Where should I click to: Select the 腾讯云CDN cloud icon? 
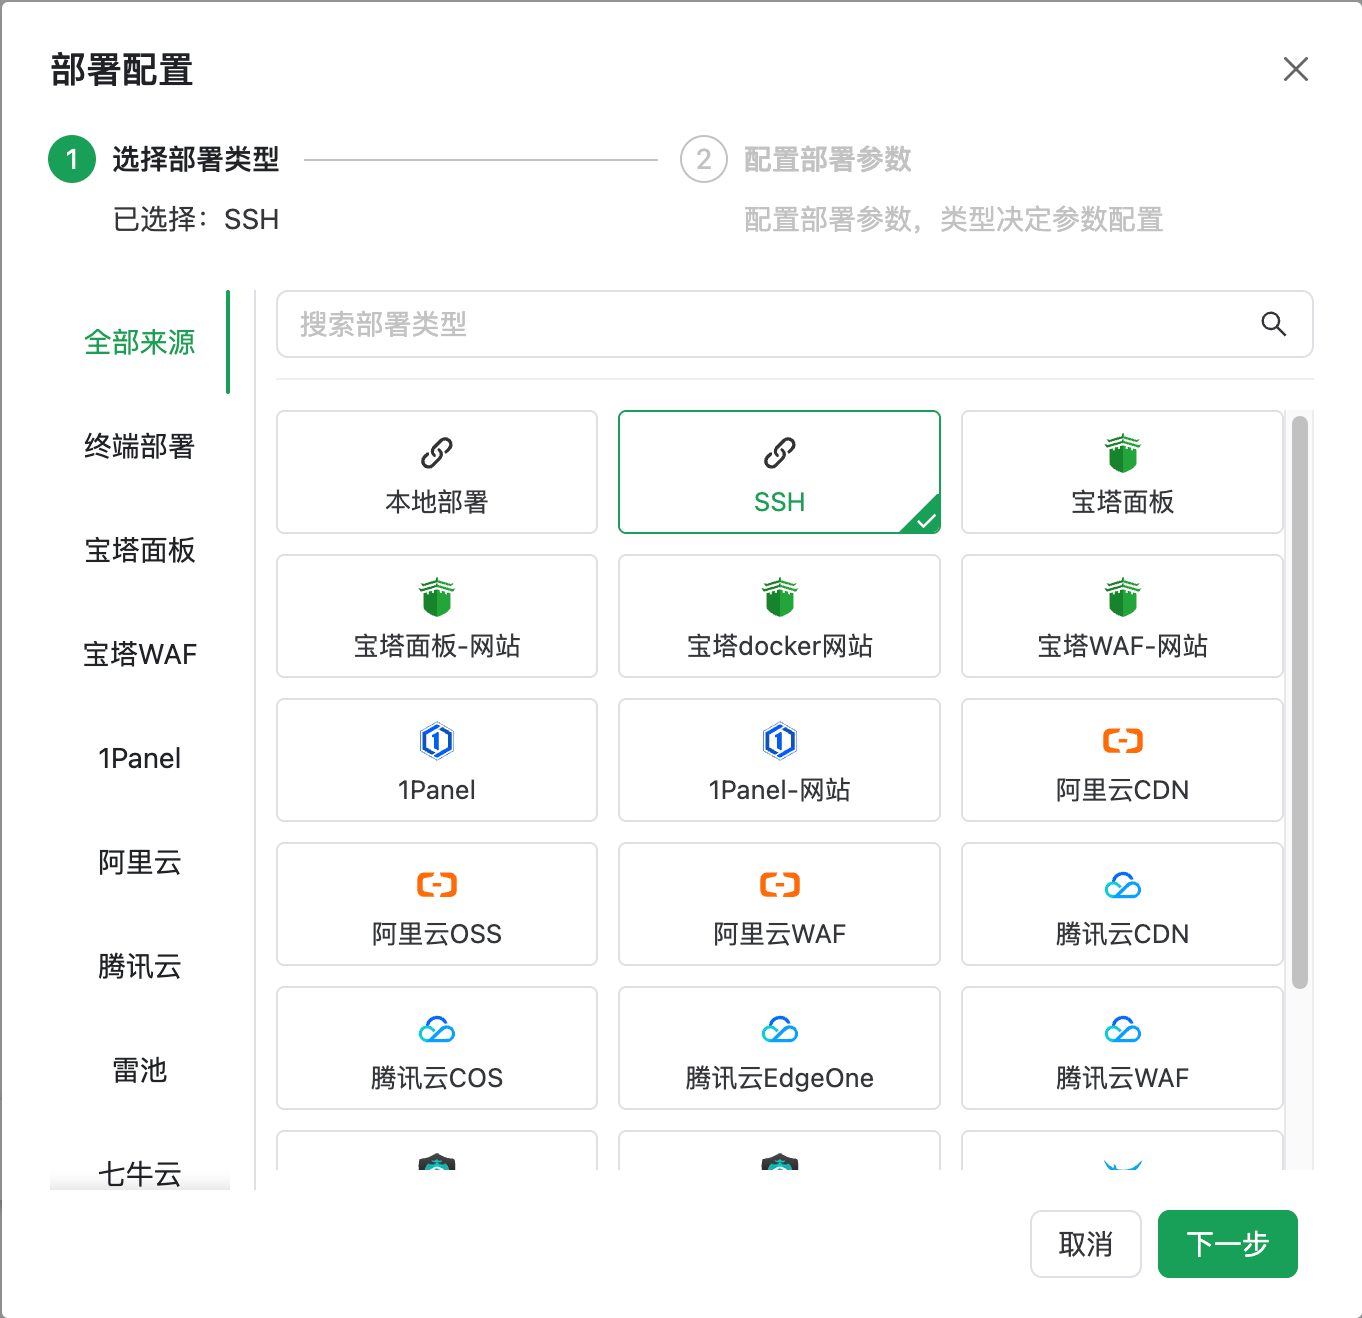click(1123, 885)
